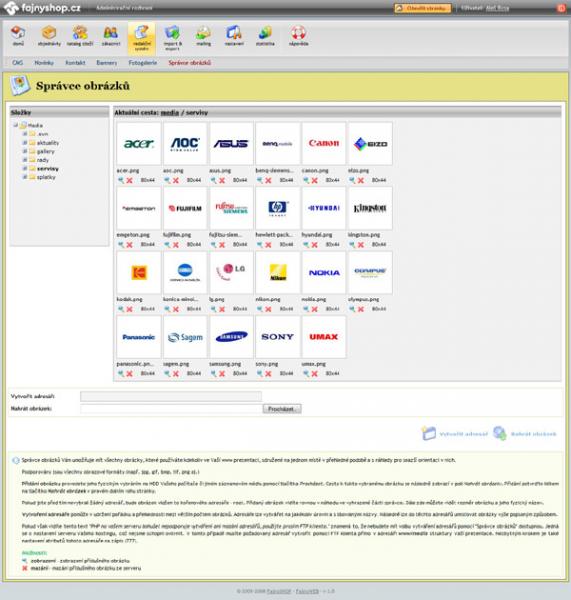Collapse the Media root folder
571x600 pixels.
[16, 125]
